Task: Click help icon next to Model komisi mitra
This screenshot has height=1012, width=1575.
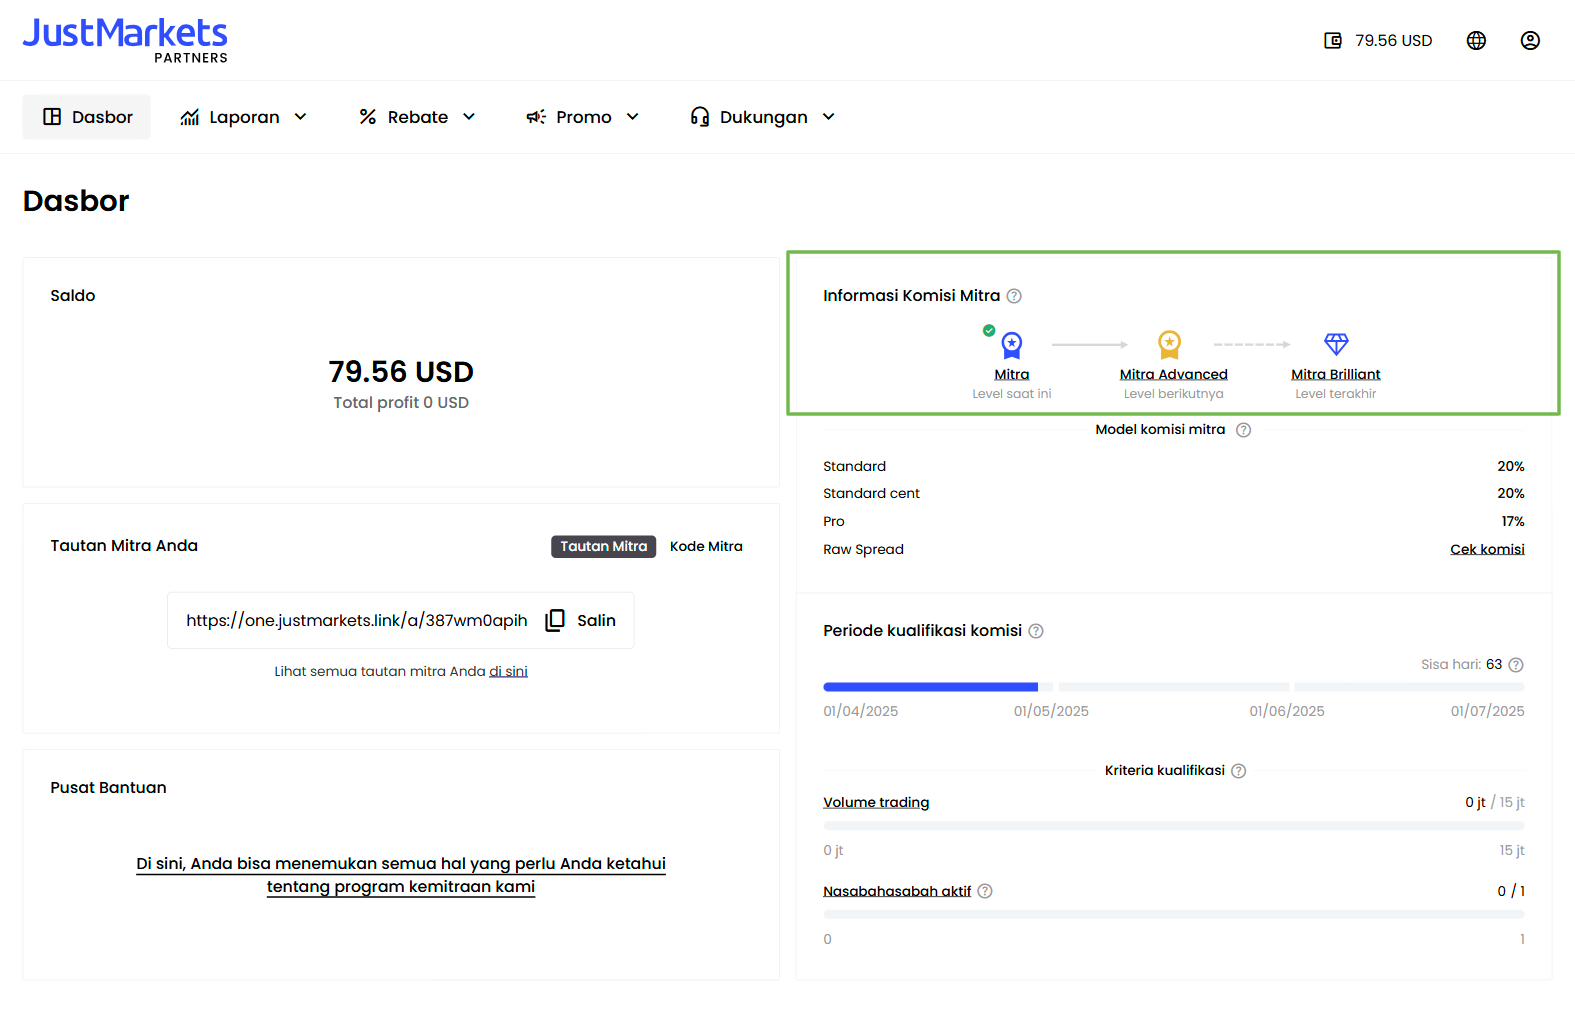Action: (1244, 430)
